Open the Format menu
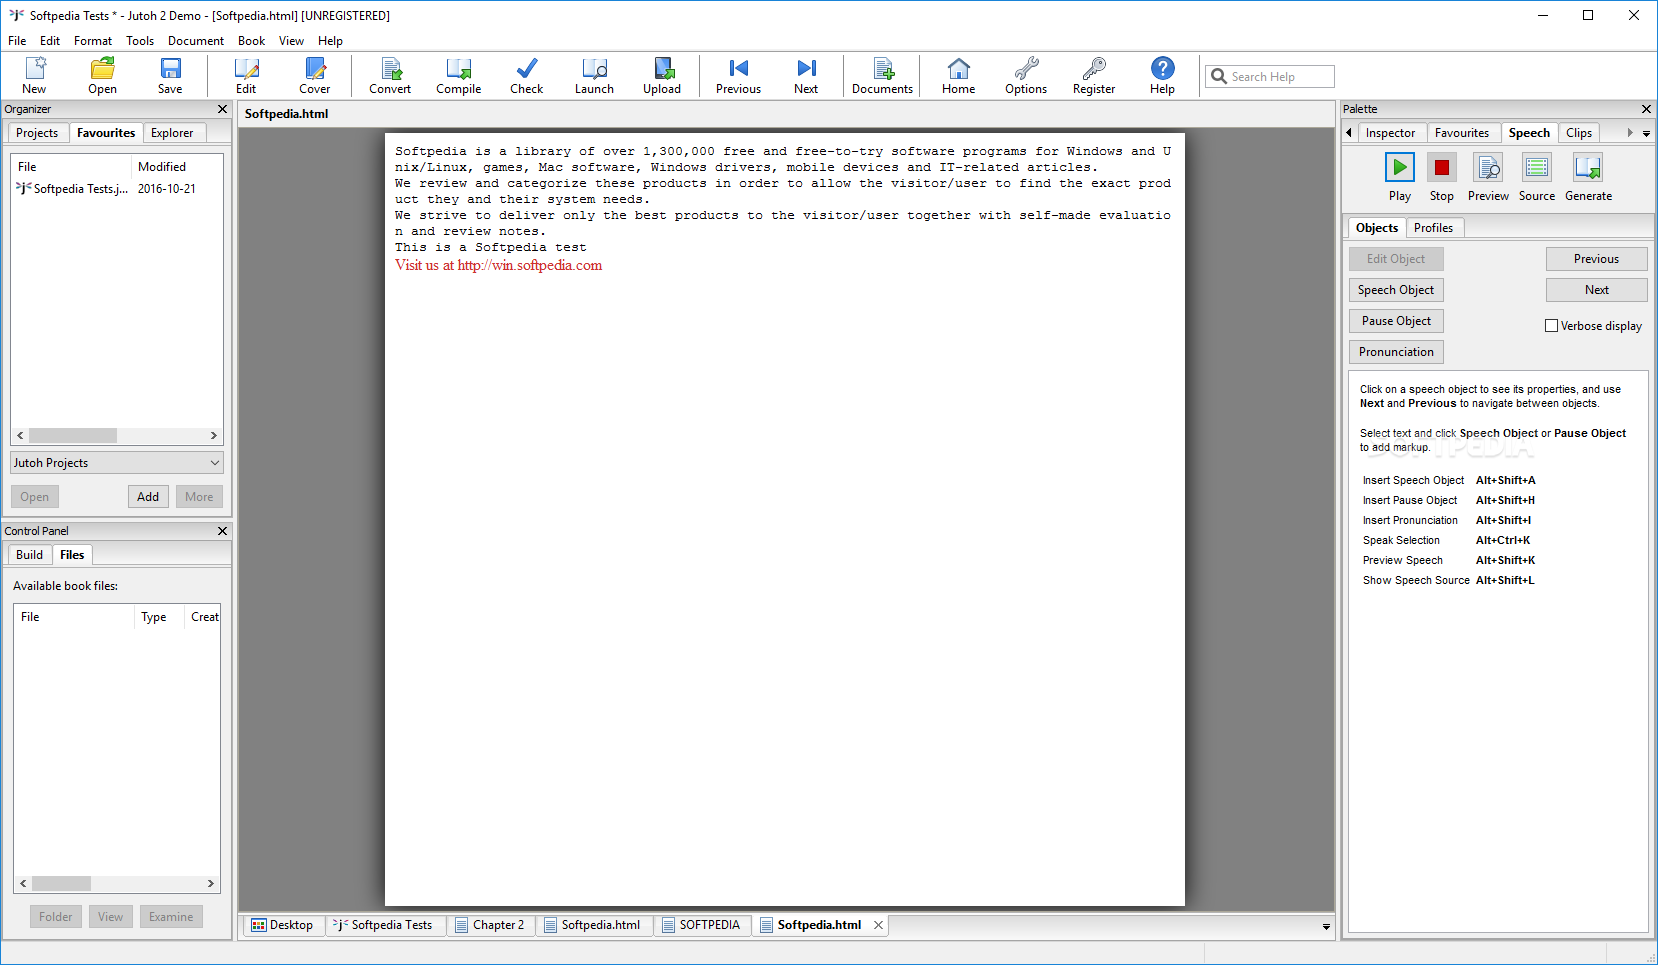Screen dimensions: 1658x965 point(93,41)
